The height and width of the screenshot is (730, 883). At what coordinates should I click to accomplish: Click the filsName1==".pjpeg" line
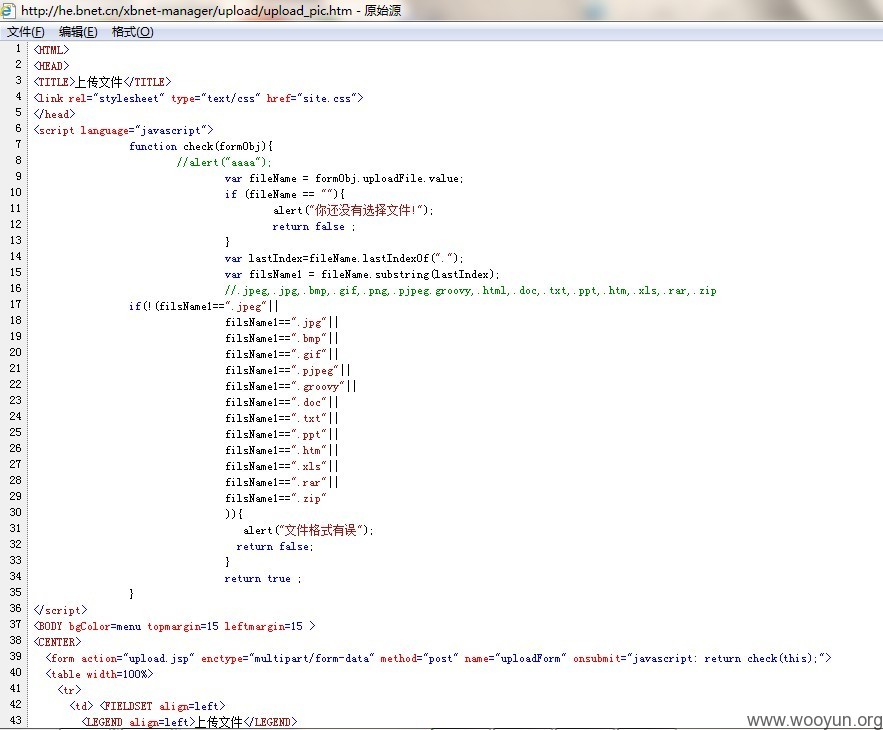click(287, 370)
